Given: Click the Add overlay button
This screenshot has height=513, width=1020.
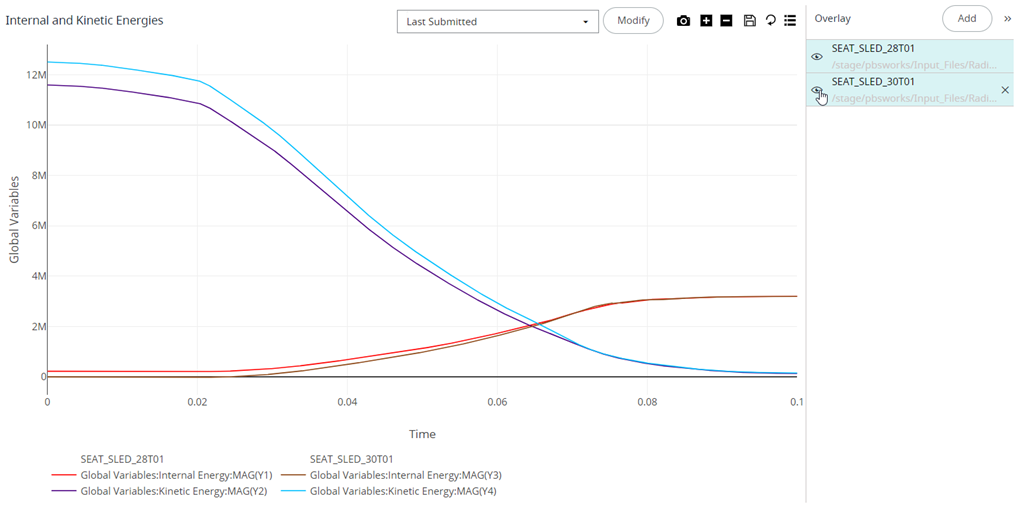Looking at the screenshot, I should click(x=966, y=19).
